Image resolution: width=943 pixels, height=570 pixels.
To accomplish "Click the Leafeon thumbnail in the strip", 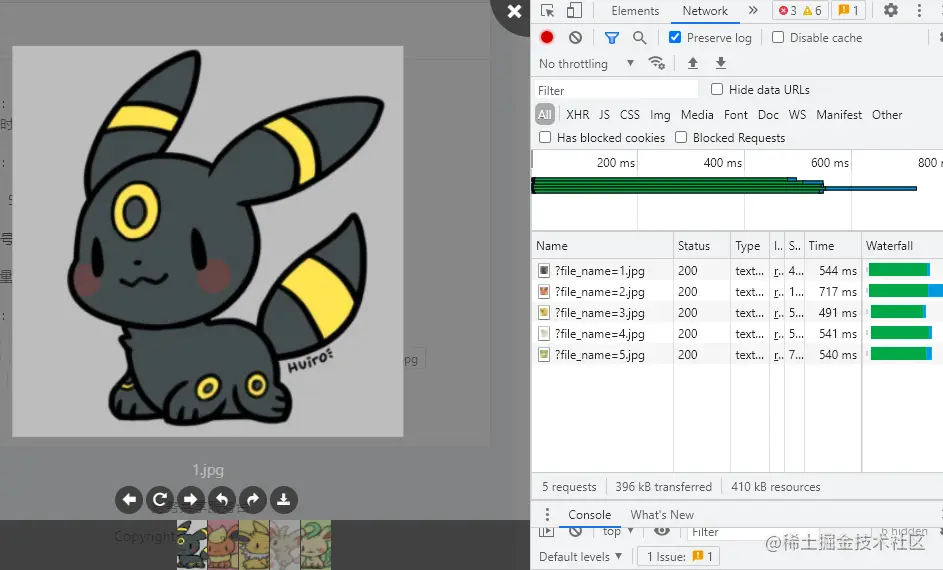I will (316, 544).
